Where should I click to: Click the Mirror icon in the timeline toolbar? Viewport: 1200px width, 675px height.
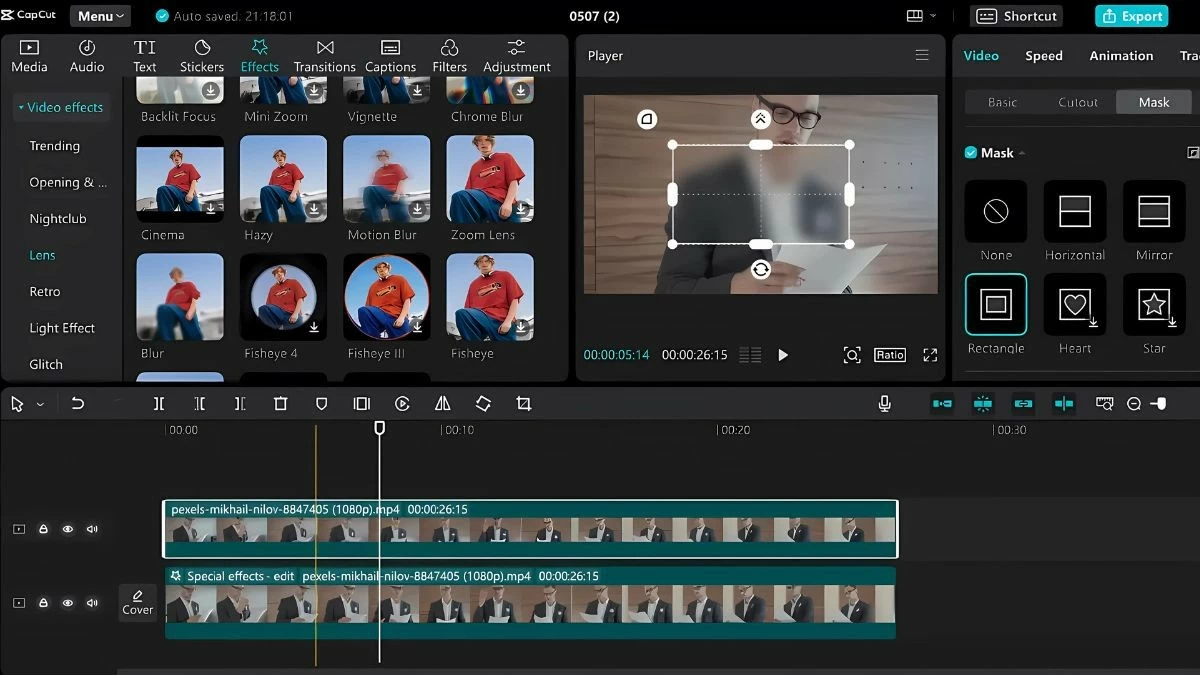coord(443,403)
